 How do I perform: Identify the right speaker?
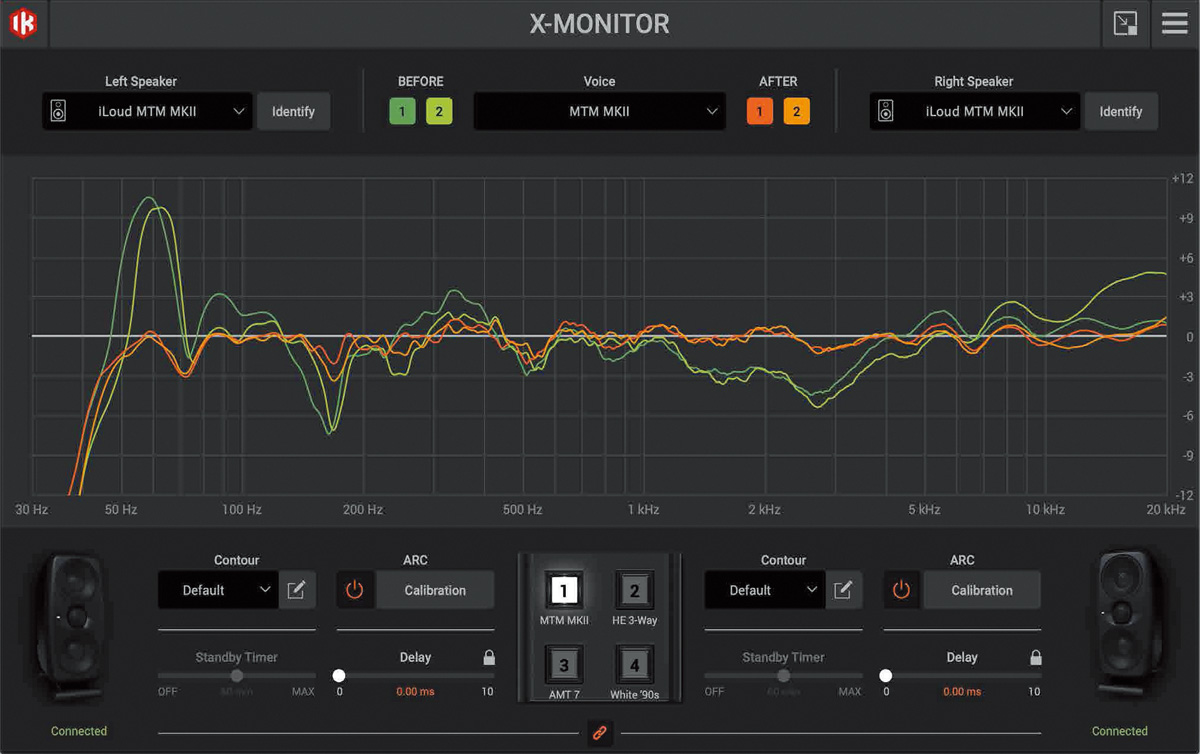click(1121, 111)
